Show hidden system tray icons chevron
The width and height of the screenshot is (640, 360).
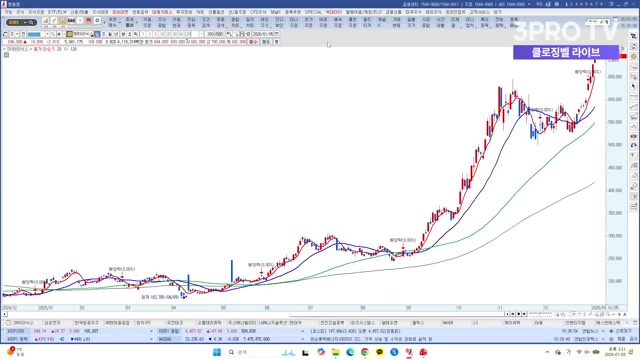click(x=547, y=352)
